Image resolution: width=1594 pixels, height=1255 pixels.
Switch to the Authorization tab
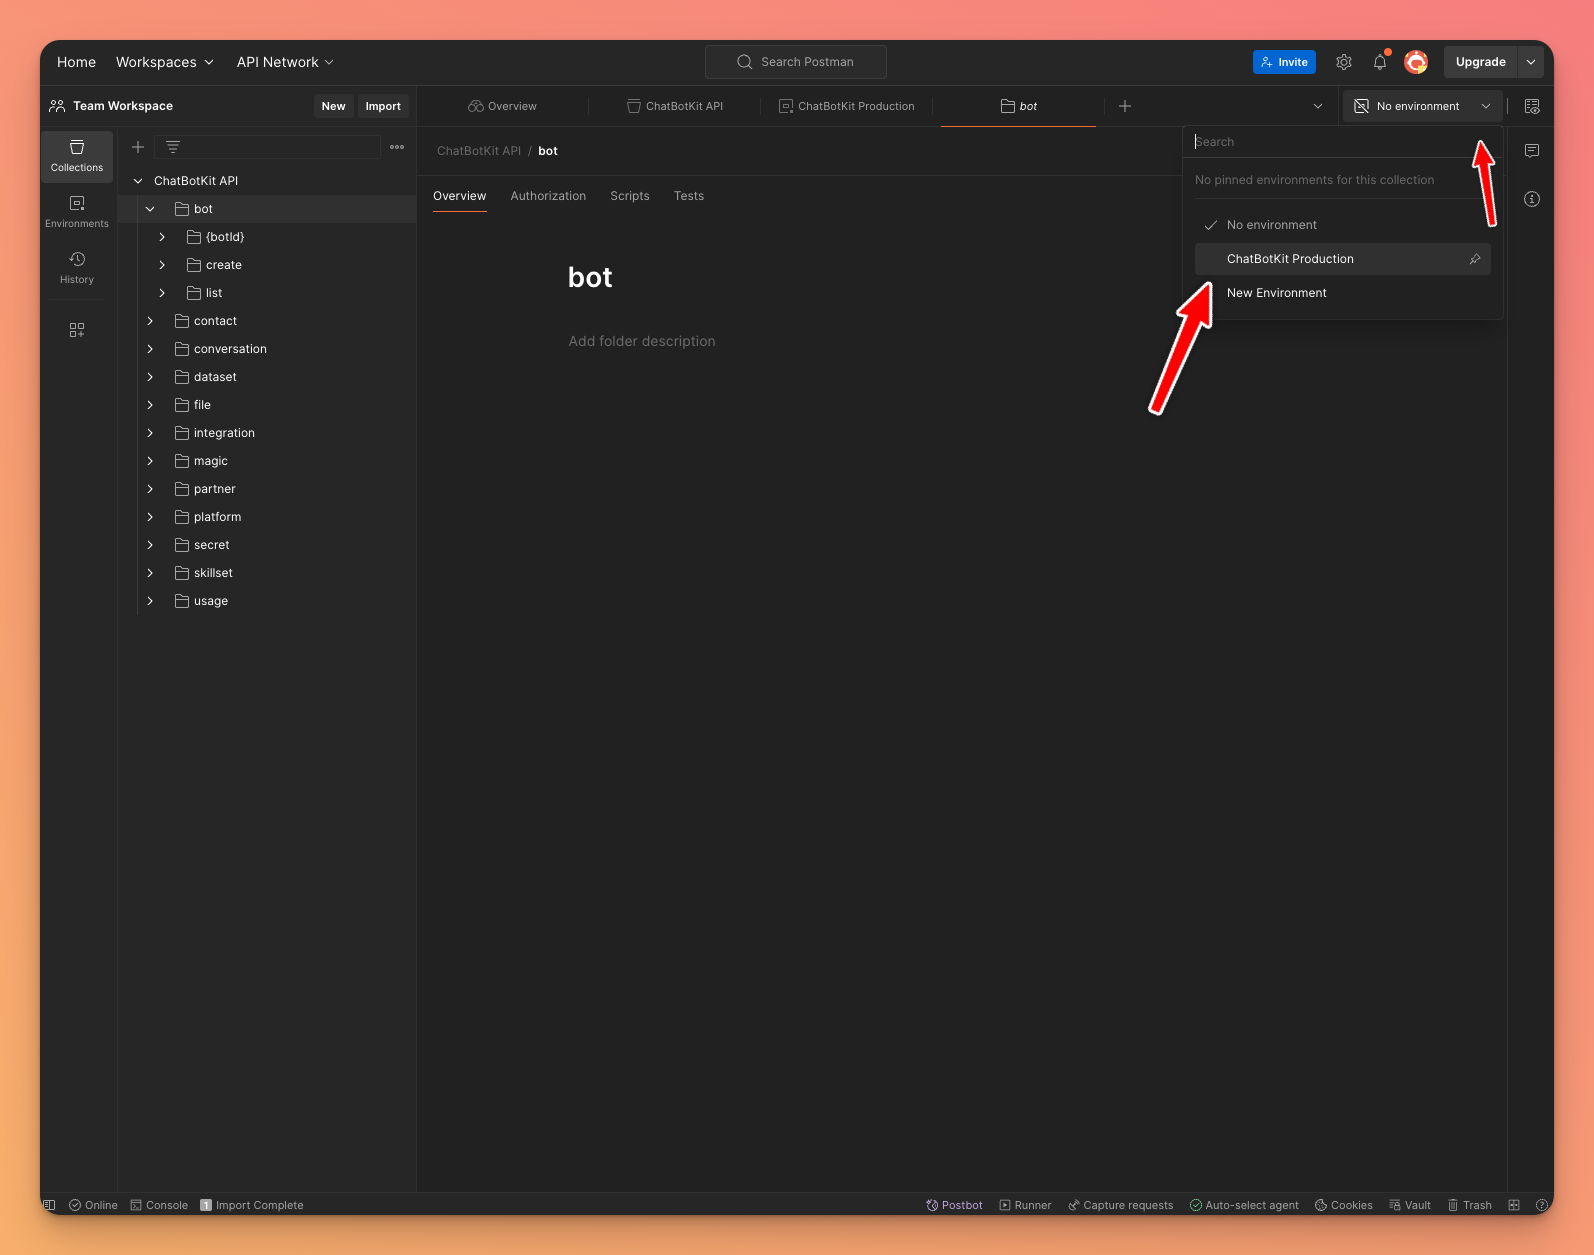[x=548, y=196]
